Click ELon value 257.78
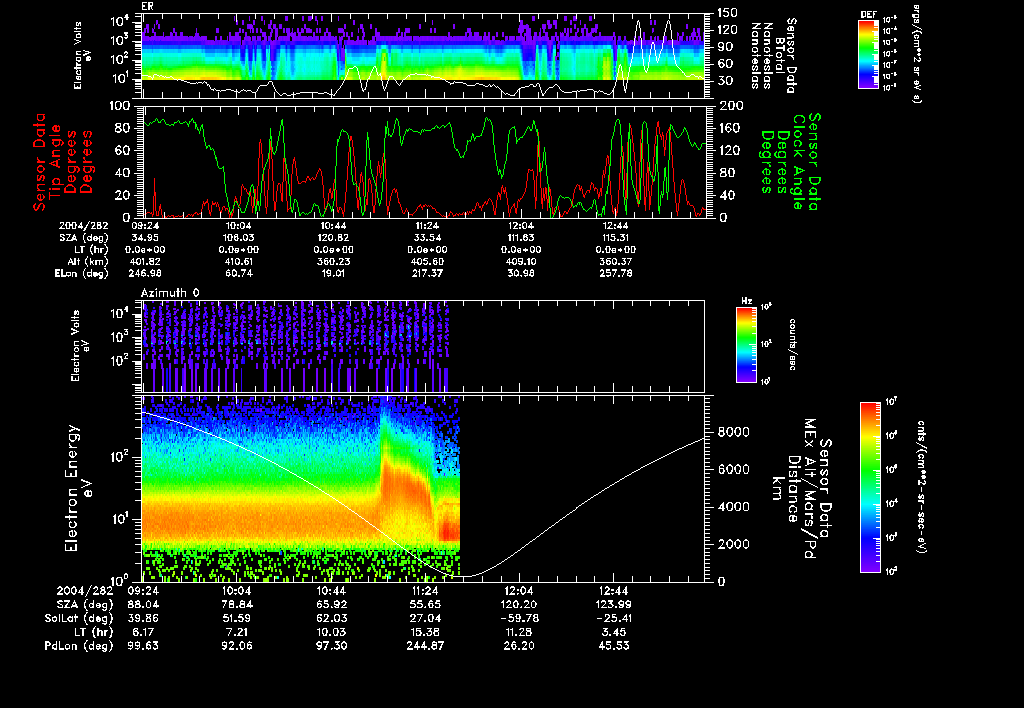 (x=615, y=273)
